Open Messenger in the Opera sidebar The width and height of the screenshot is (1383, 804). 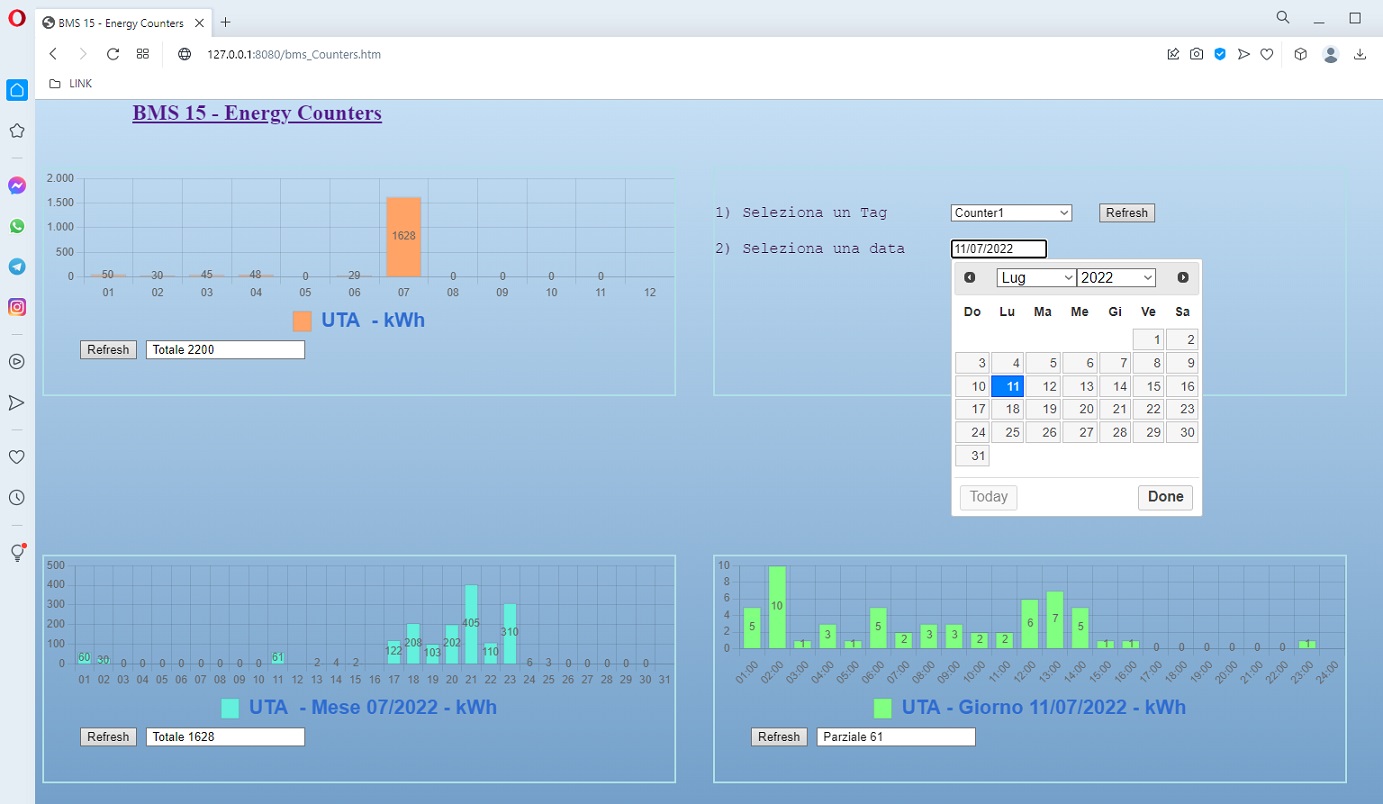tap(17, 186)
